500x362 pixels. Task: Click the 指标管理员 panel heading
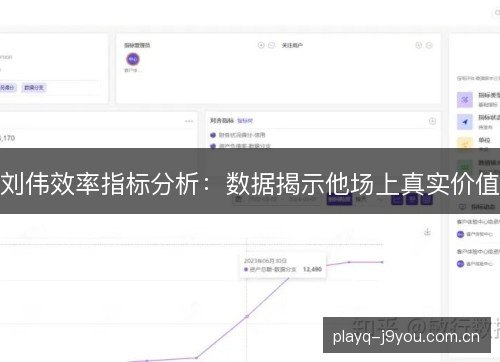(137, 45)
